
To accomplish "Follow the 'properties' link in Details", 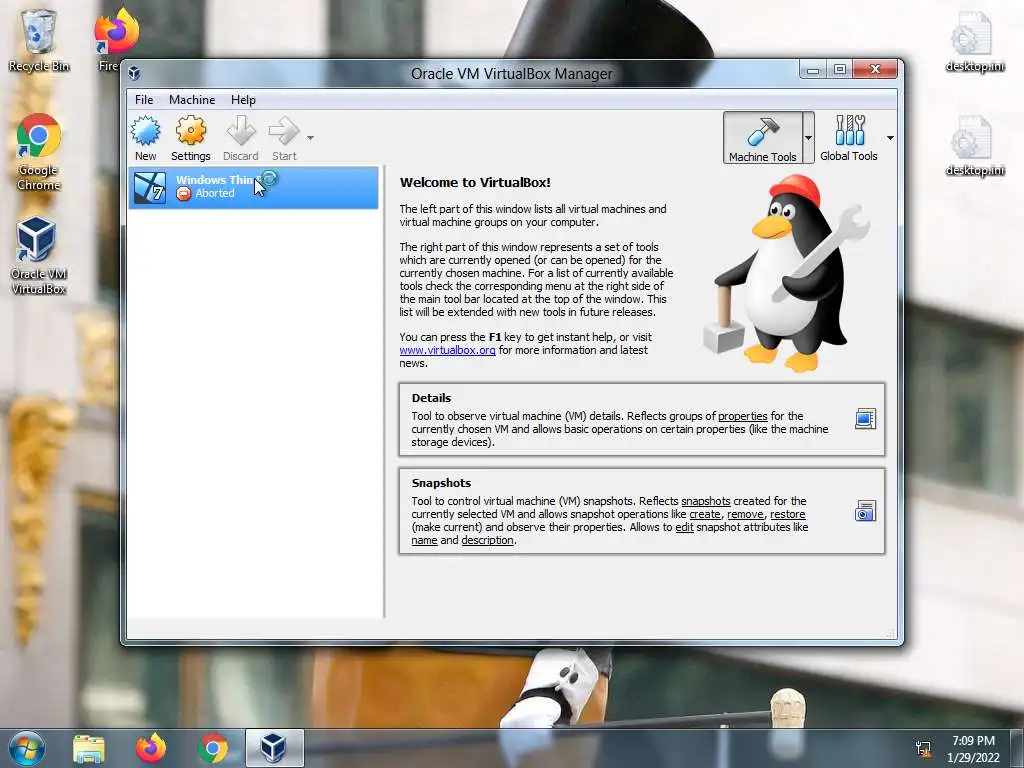I will [x=743, y=416].
